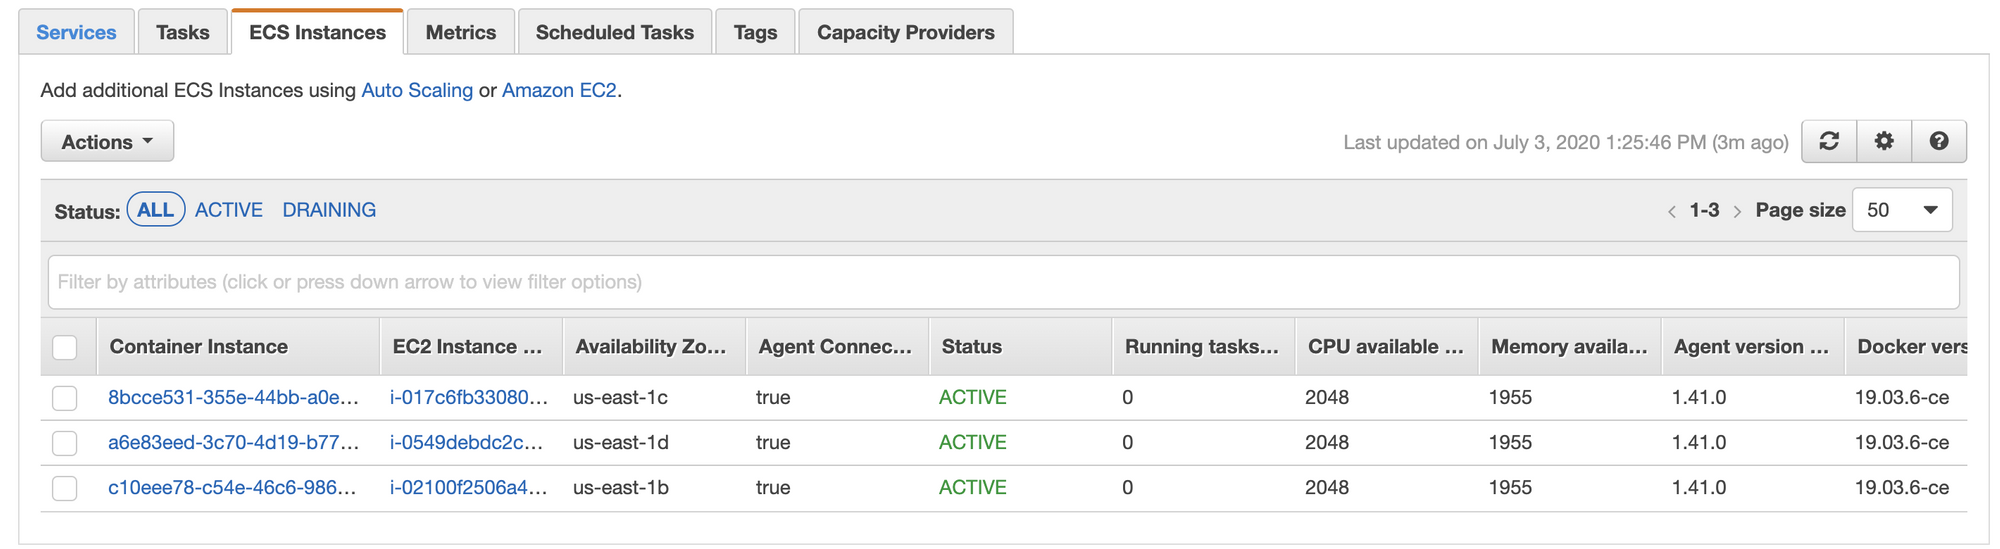Open the Capacity Providers tab

pos(905,32)
